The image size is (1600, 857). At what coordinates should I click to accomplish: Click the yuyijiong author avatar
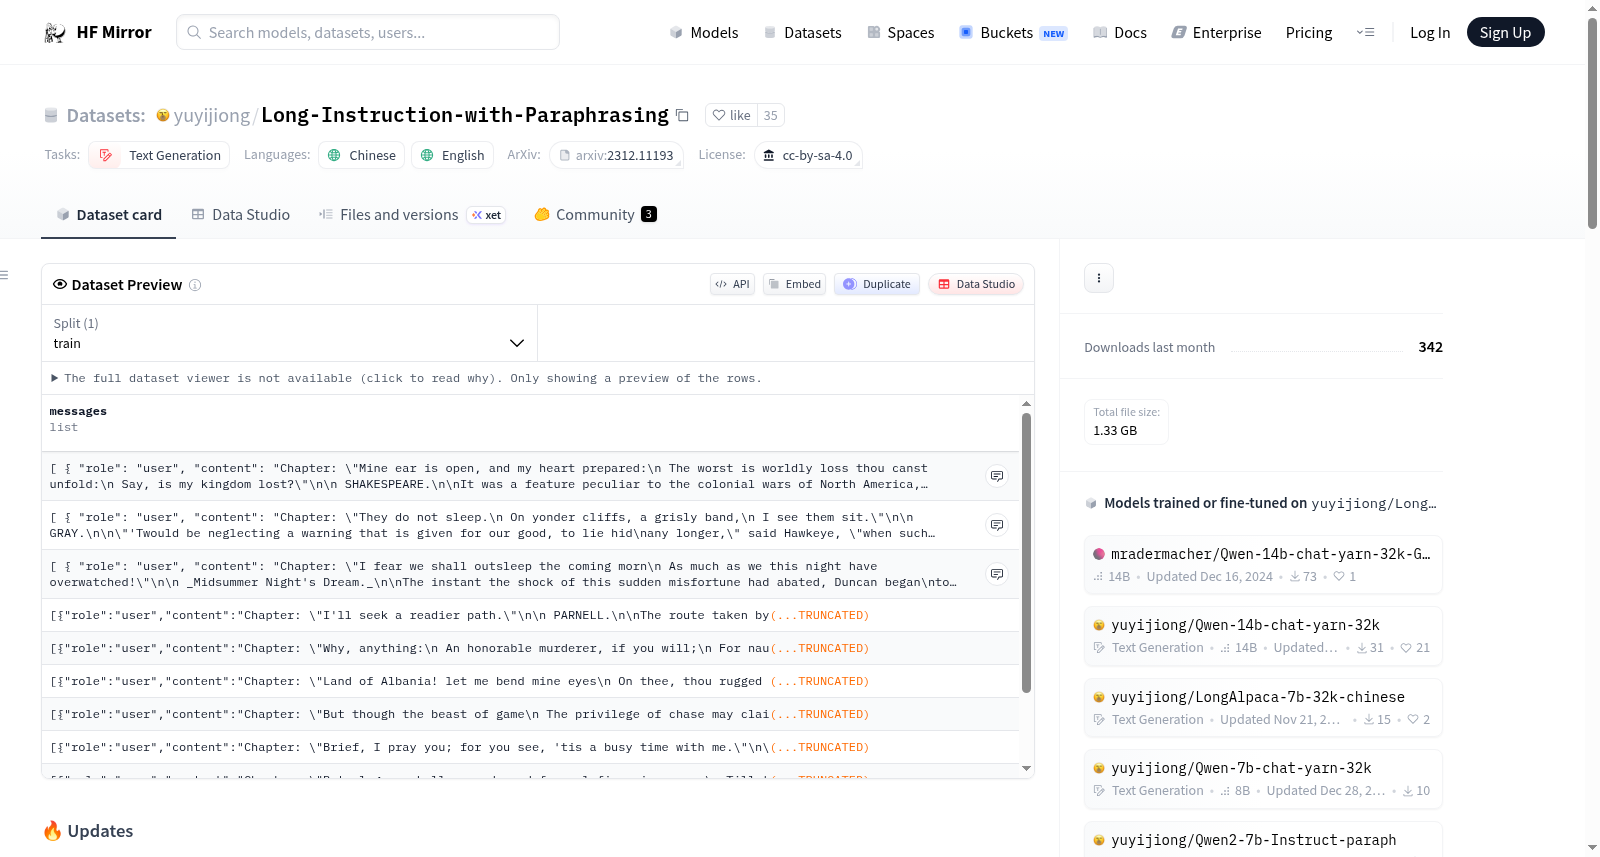click(x=163, y=116)
